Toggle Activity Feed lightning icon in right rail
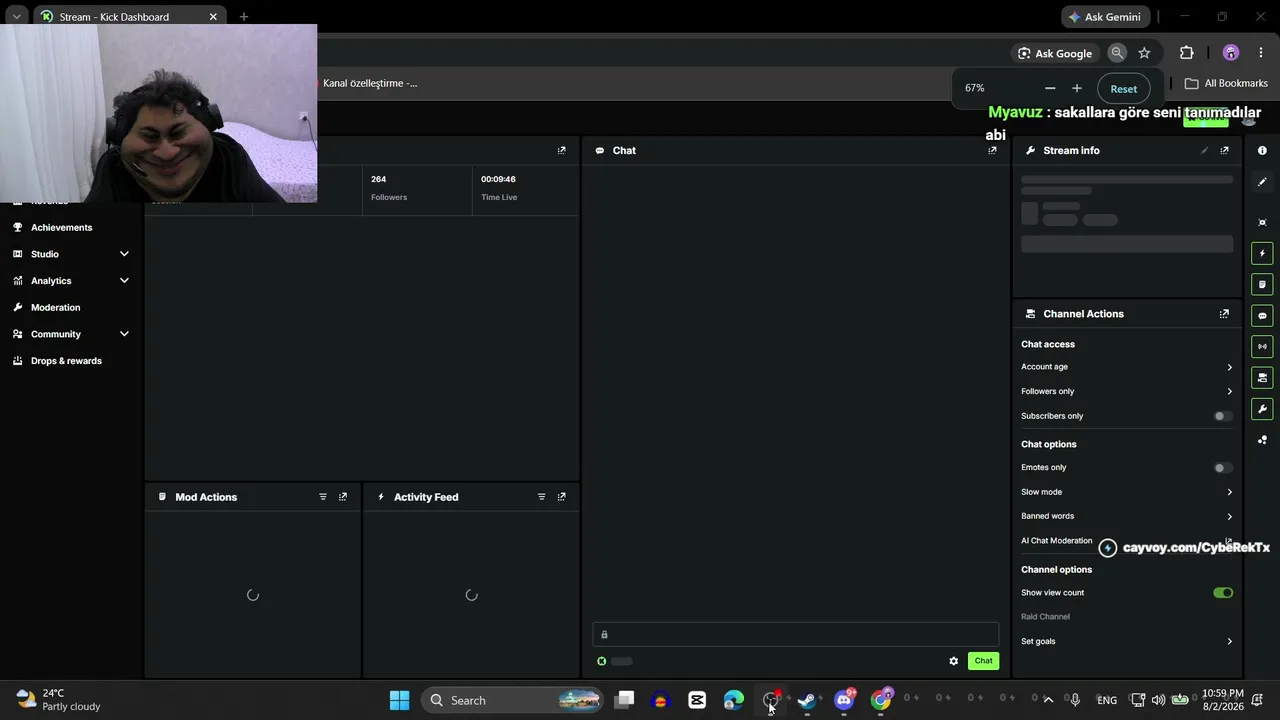 click(x=1262, y=254)
